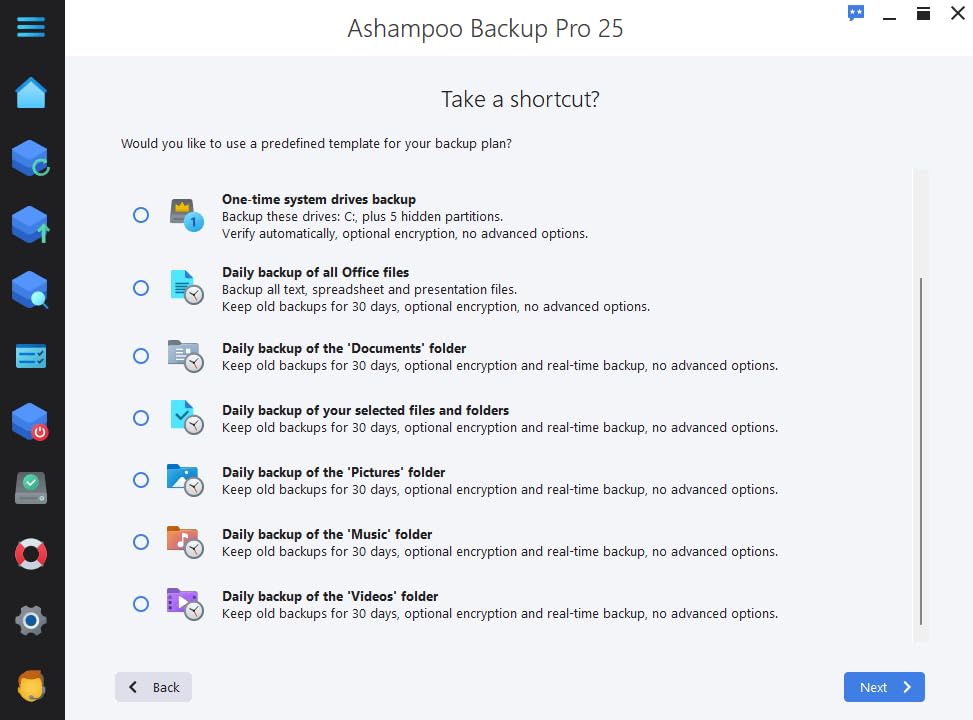Open the lifebuoy rescue icon
The image size is (973, 720).
31,554
